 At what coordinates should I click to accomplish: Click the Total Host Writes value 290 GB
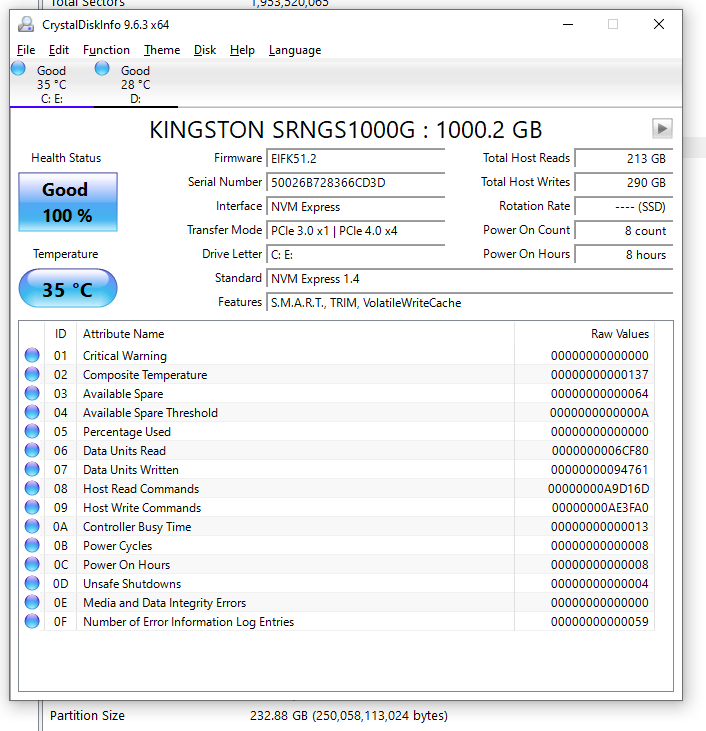[x=624, y=183]
